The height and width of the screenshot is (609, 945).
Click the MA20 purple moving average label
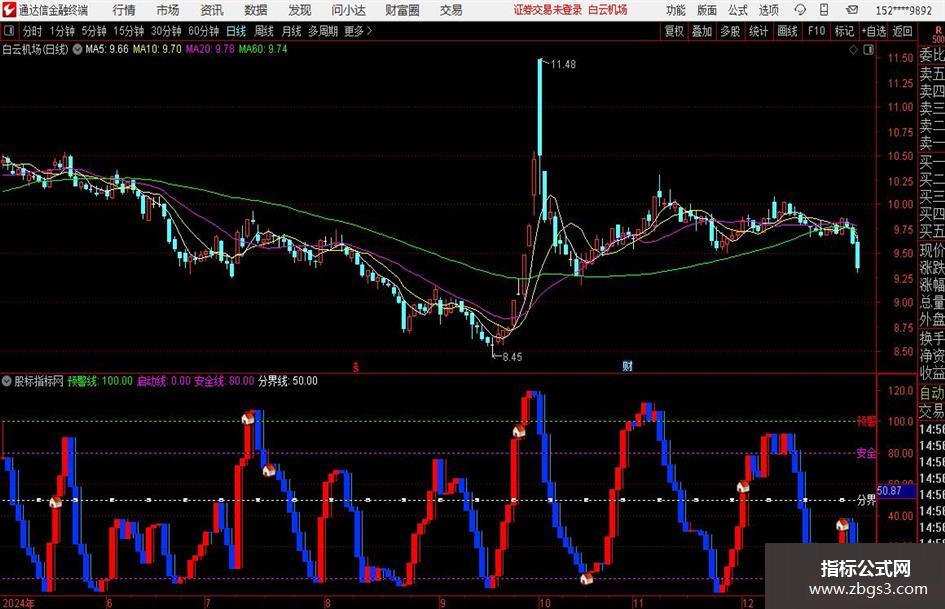(210, 48)
